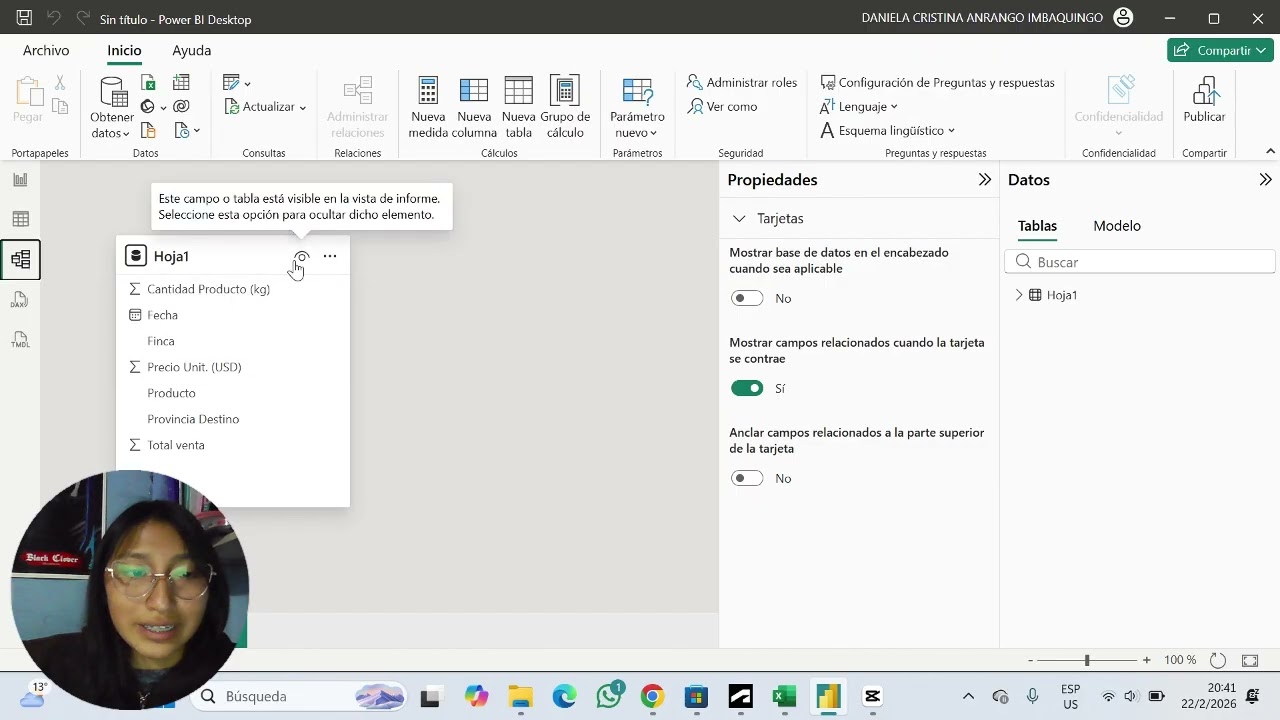Screen dimensions: 1280x720
Task: Open the Ayuda ribbon tab
Action: [191, 50]
